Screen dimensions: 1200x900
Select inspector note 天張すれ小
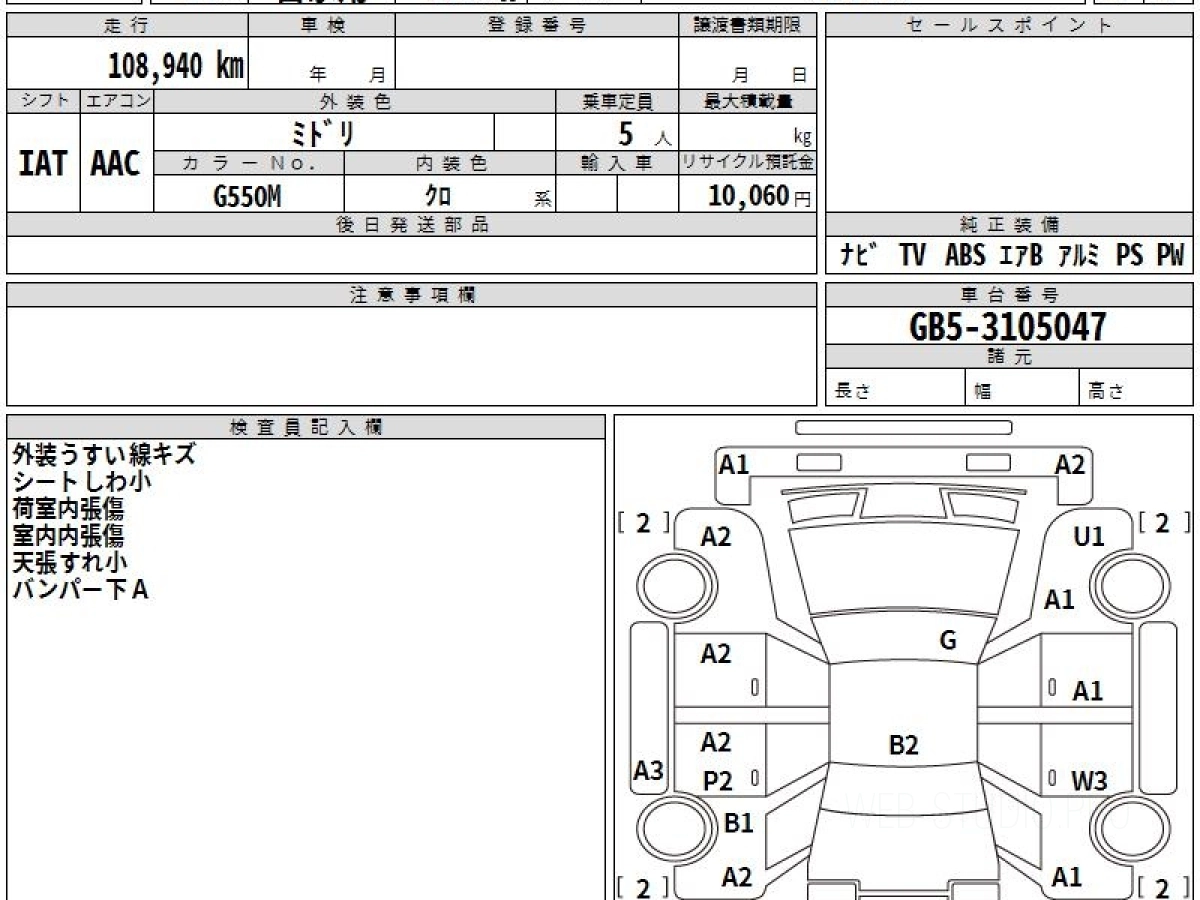pos(70,562)
